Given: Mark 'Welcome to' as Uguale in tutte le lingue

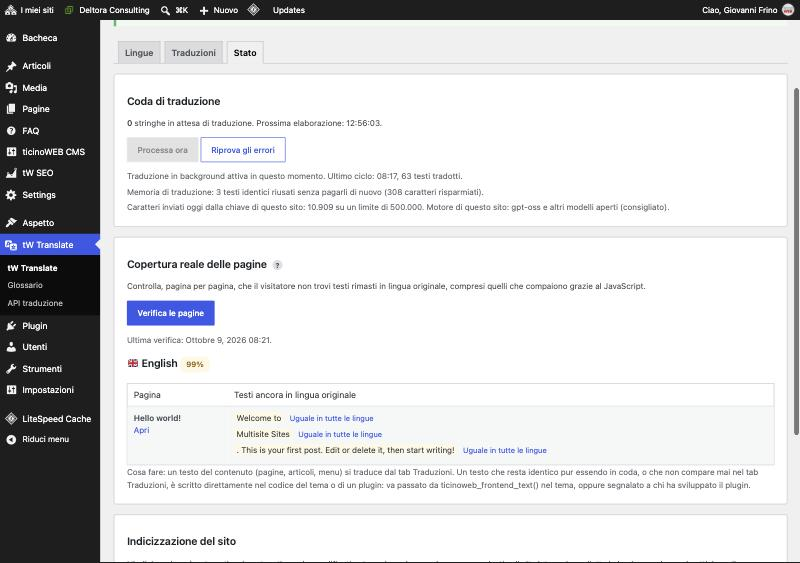Looking at the screenshot, I should pyautogui.click(x=331, y=419).
